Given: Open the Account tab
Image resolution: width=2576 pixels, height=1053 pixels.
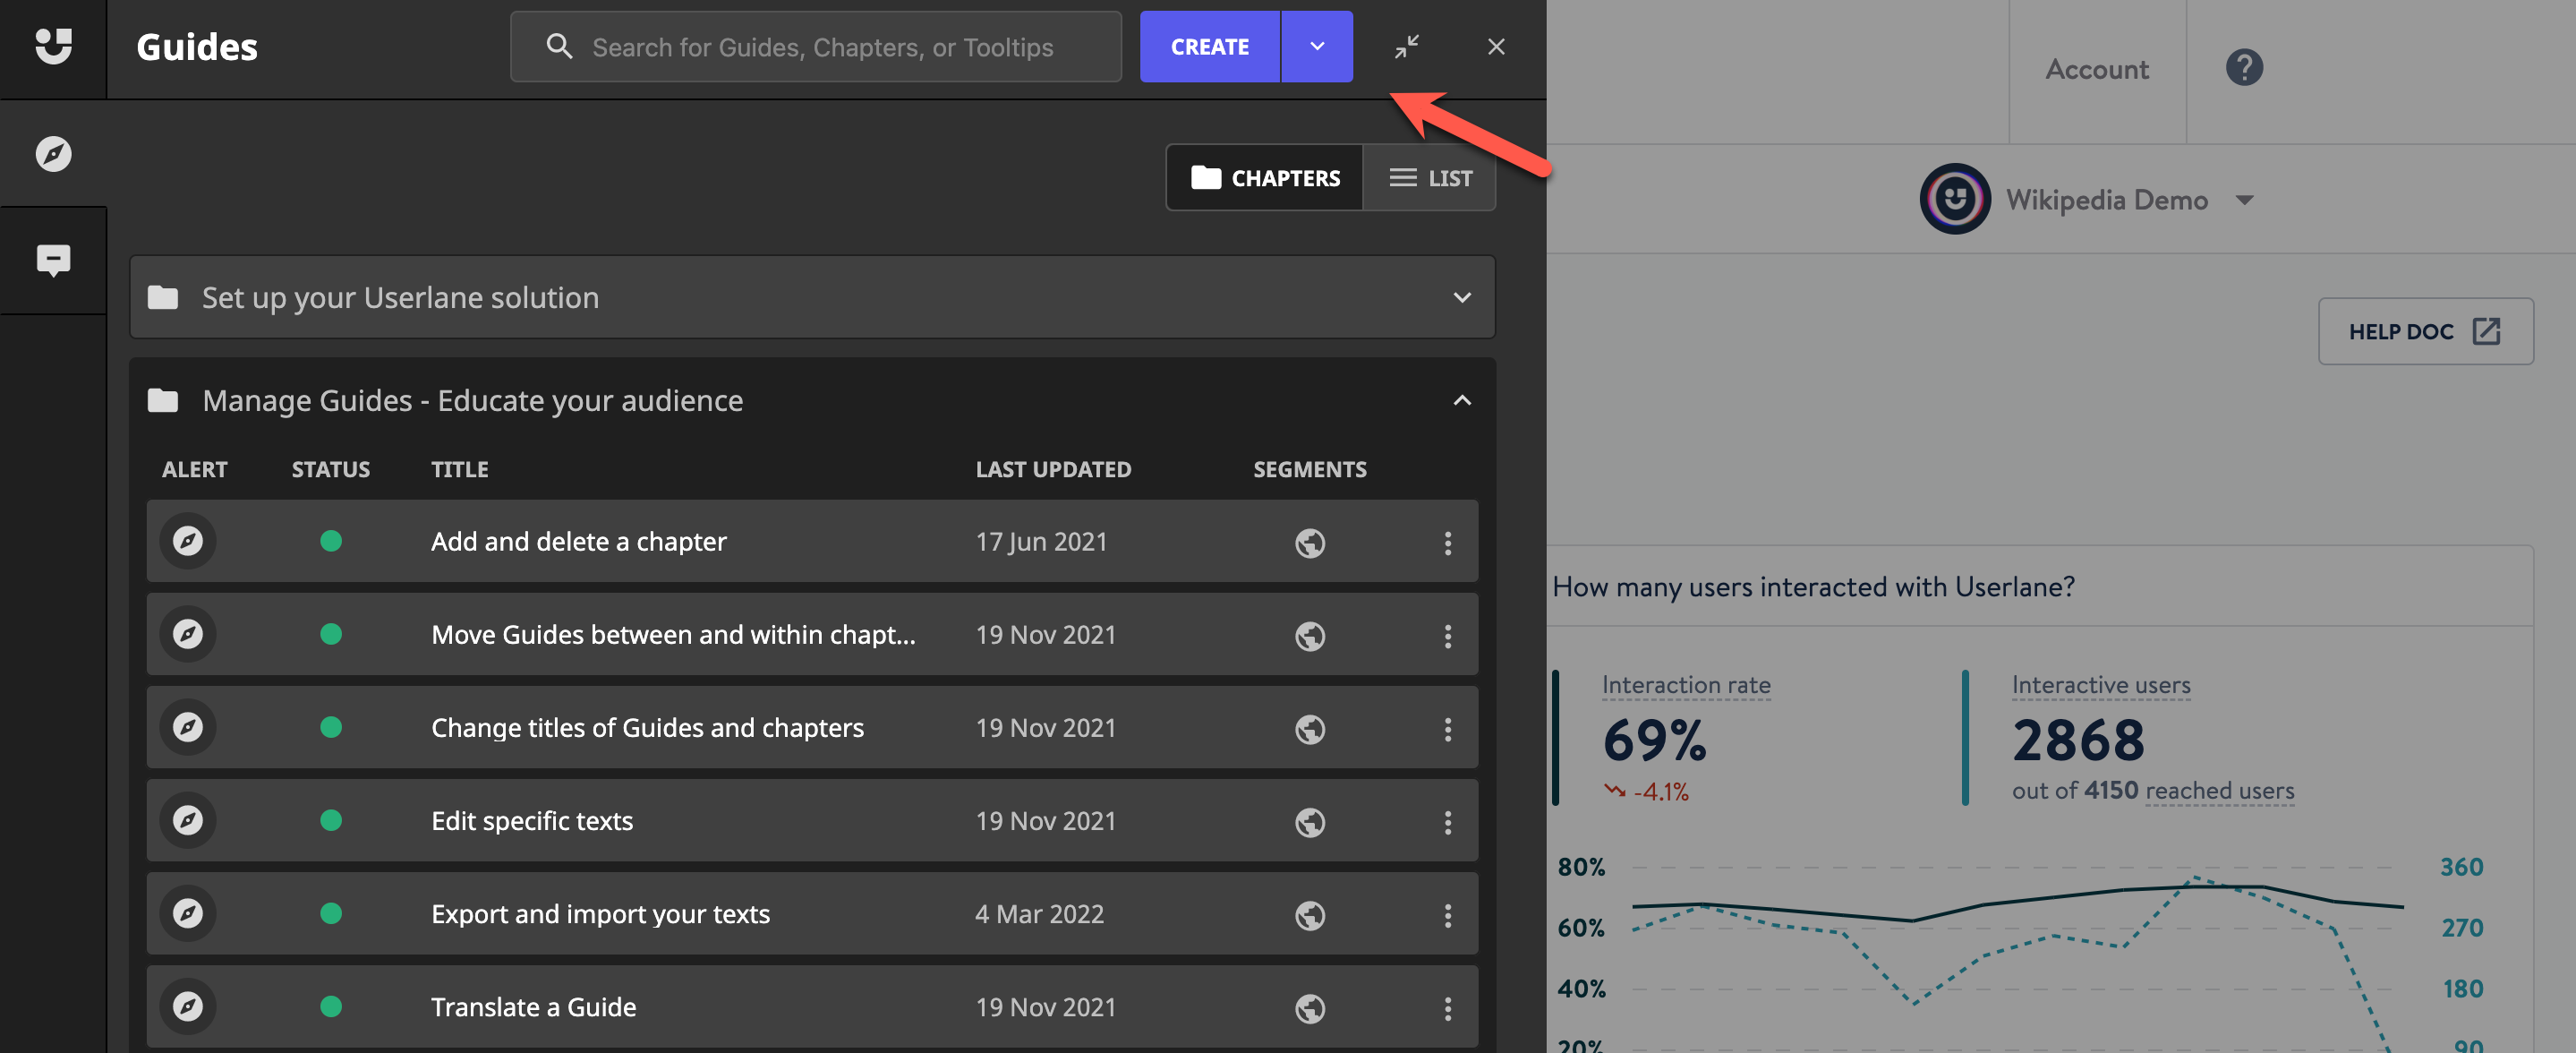Looking at the screenshot, I should pyautogui.click(x=2096, y=70).
